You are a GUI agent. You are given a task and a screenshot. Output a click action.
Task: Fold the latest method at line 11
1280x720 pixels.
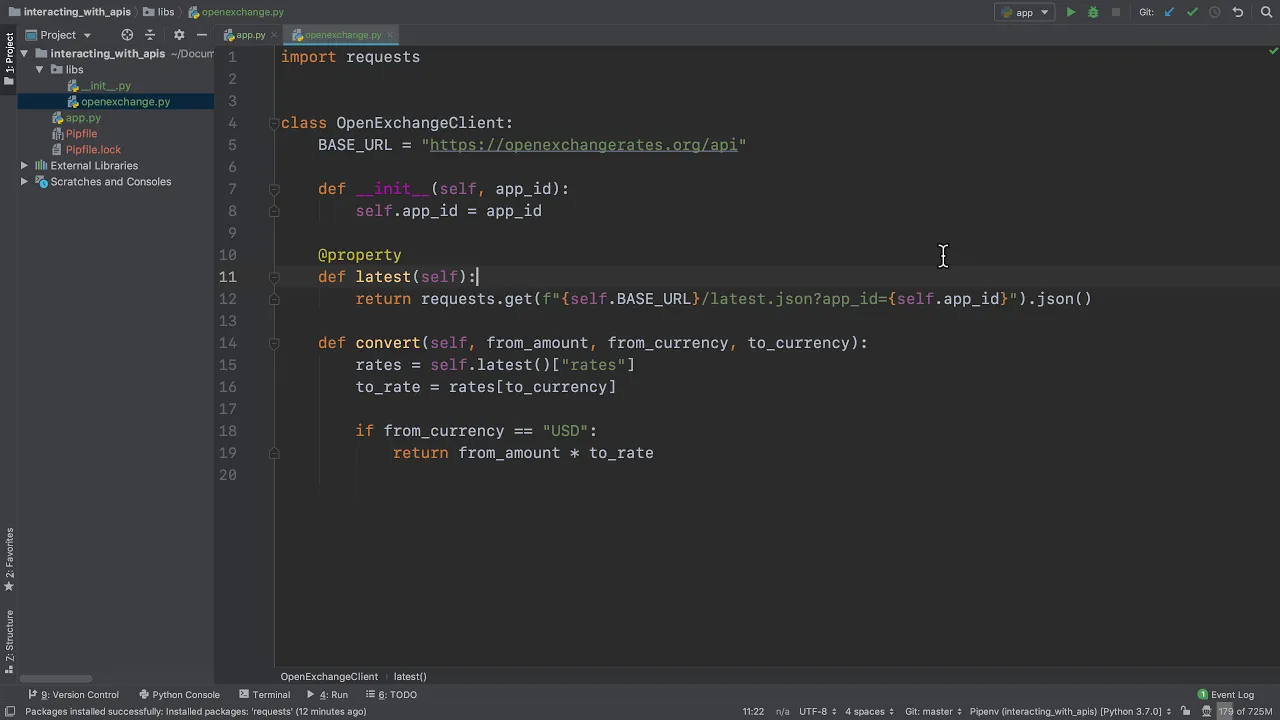(x=273, y=277)
